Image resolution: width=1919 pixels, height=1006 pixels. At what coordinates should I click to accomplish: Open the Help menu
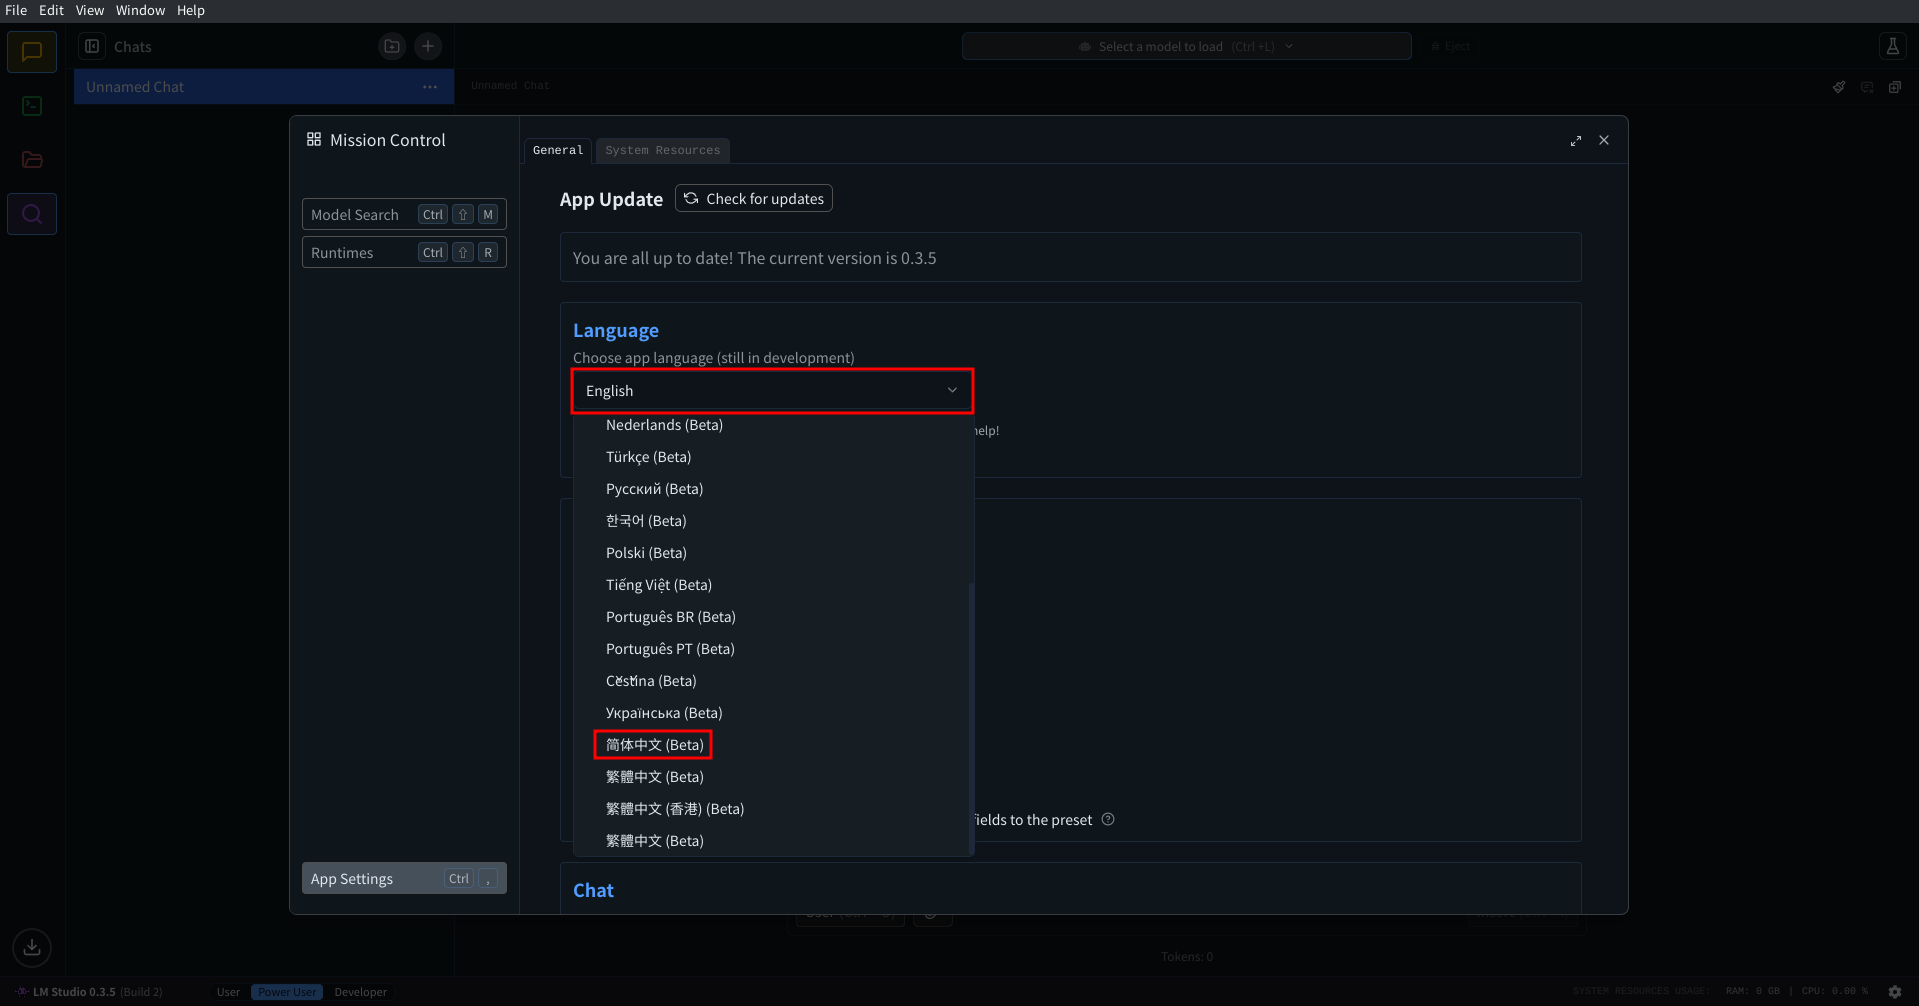pos(191,10)
